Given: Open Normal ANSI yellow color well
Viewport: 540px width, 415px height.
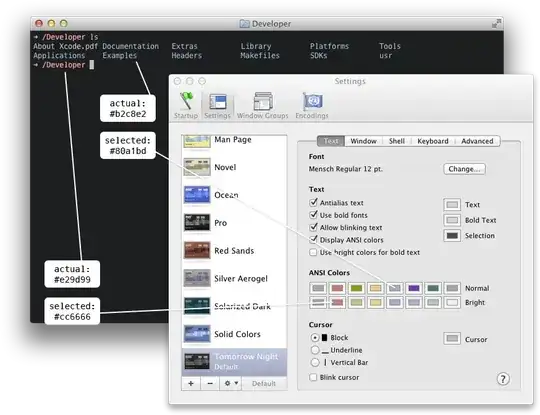Looking at the screenshot, I should point(376,288).
